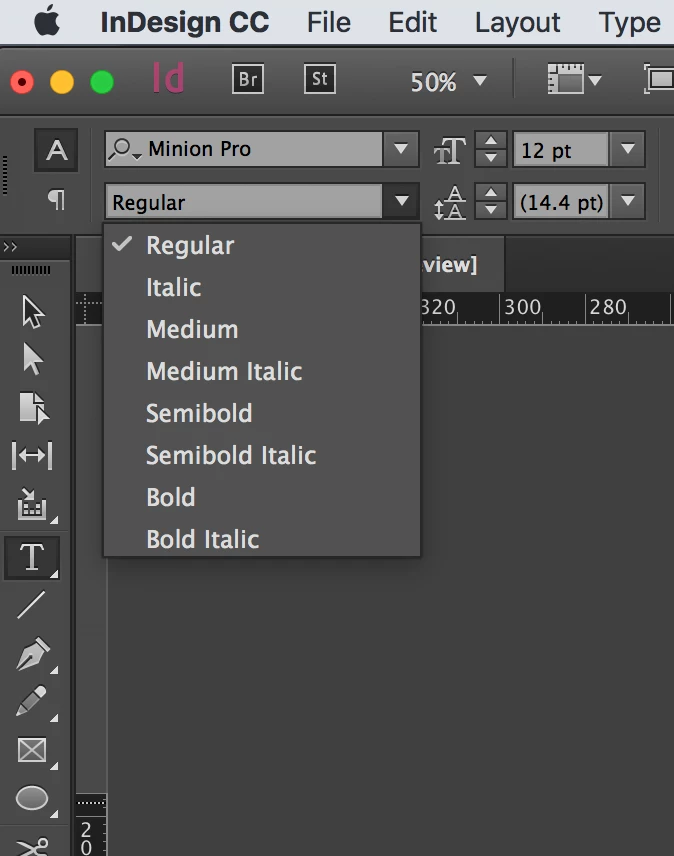674x856 pixels.
Task: Click the 12 pt font size field
Action: (x=560, y=150)
